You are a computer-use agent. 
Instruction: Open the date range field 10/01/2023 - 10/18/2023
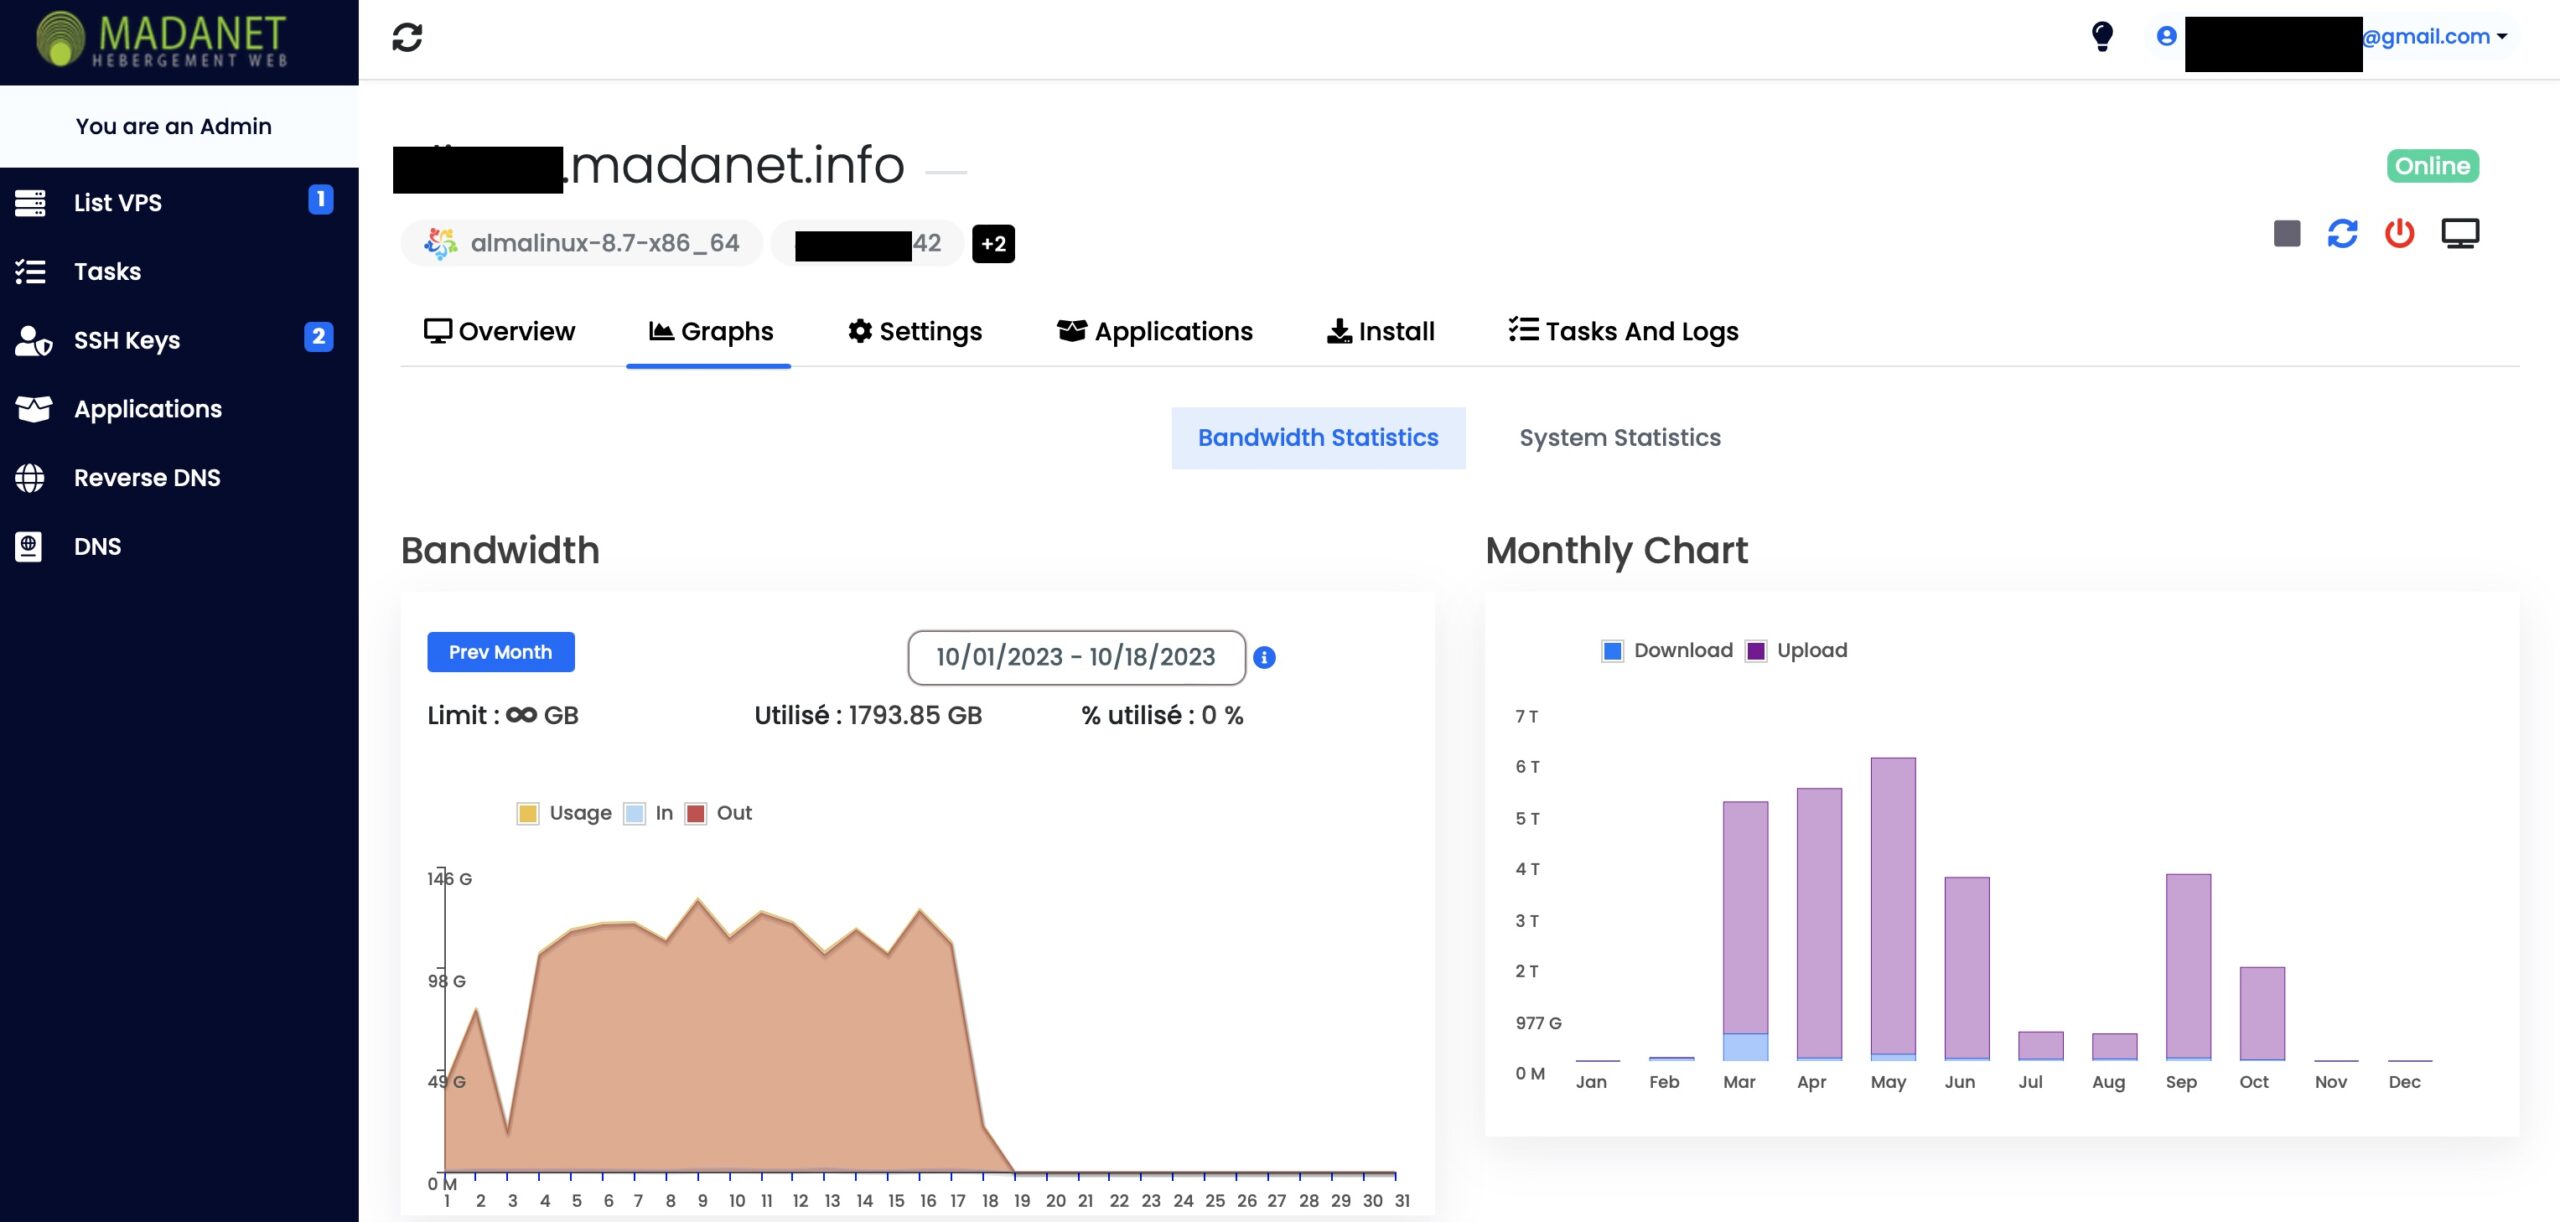pyautogui.click(x=1076, y=657)
